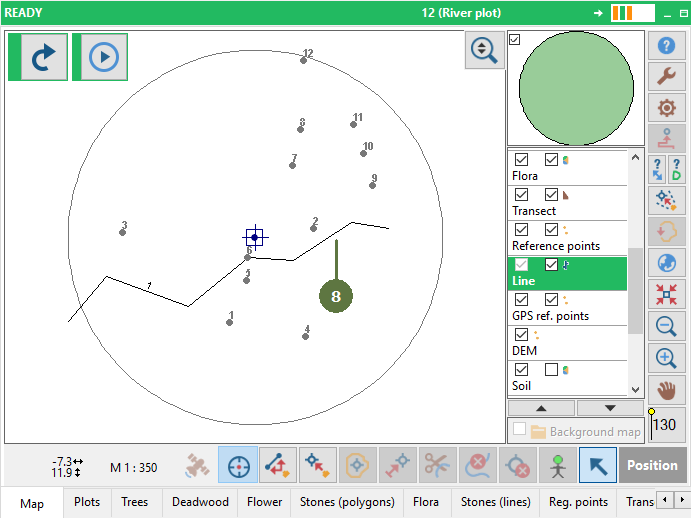This screenshot has width=691, height=518.
Task: Move layer down with black down triangle
Action: pyautogui.click(x=610, y=408)
